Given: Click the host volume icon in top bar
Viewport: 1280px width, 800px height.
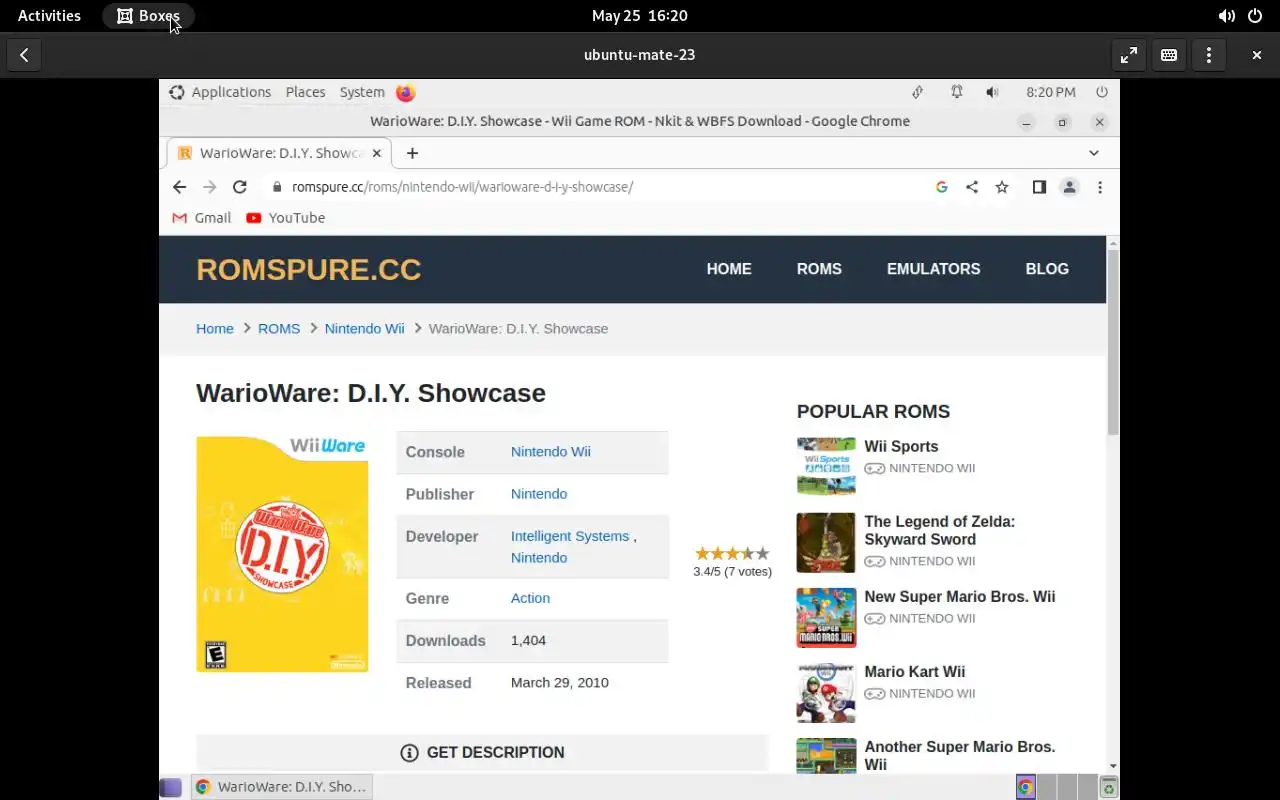Looking at the screenshot, I should (1226, 16).
